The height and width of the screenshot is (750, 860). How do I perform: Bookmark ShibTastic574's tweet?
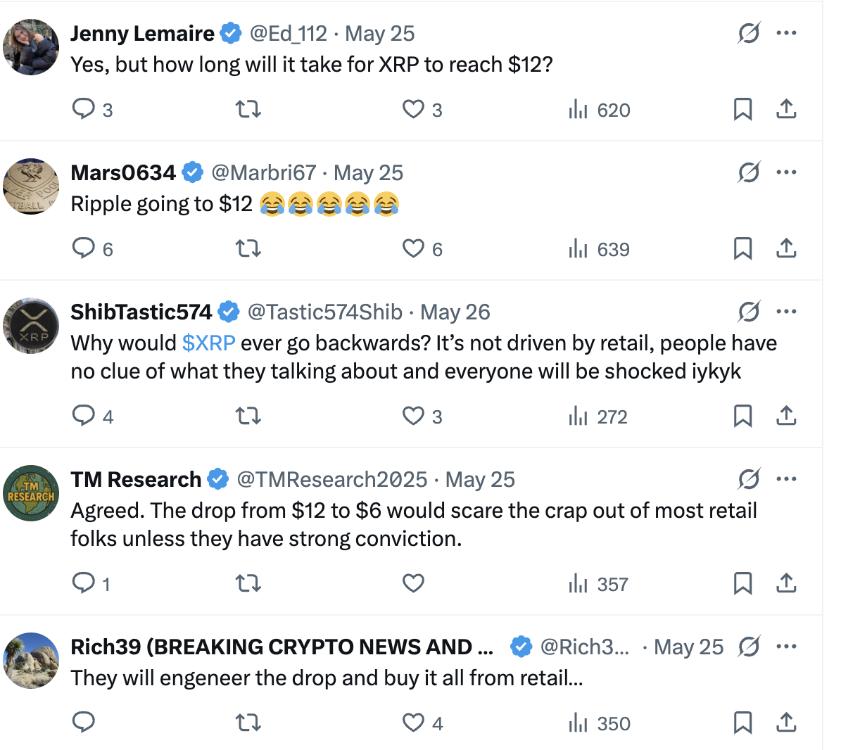[743, 416]
